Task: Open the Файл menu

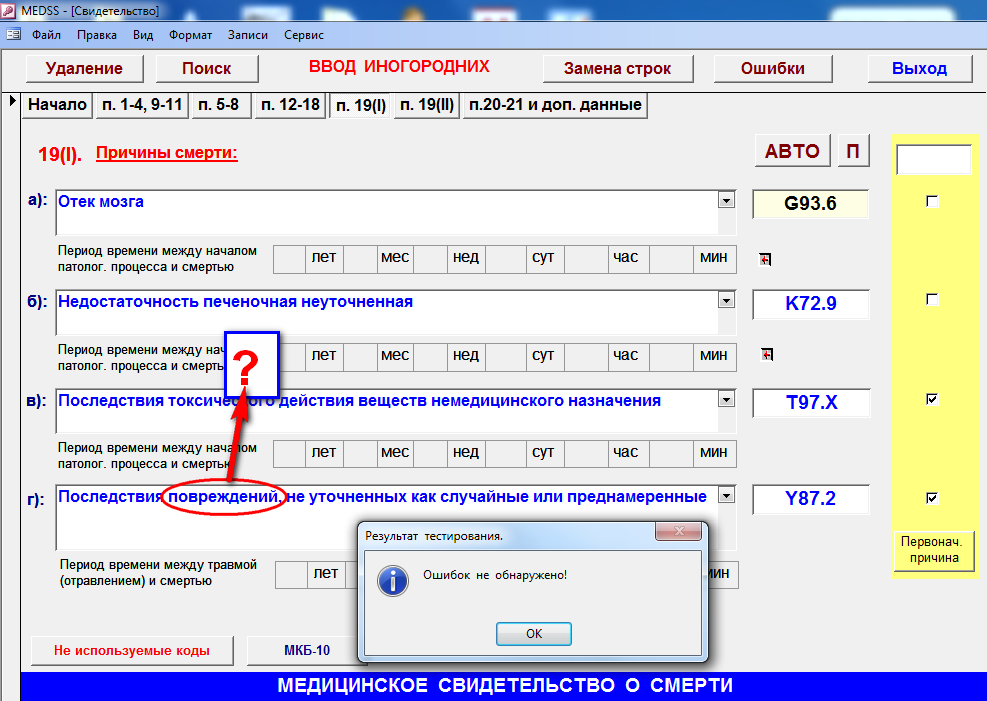Action: [47, 35]
